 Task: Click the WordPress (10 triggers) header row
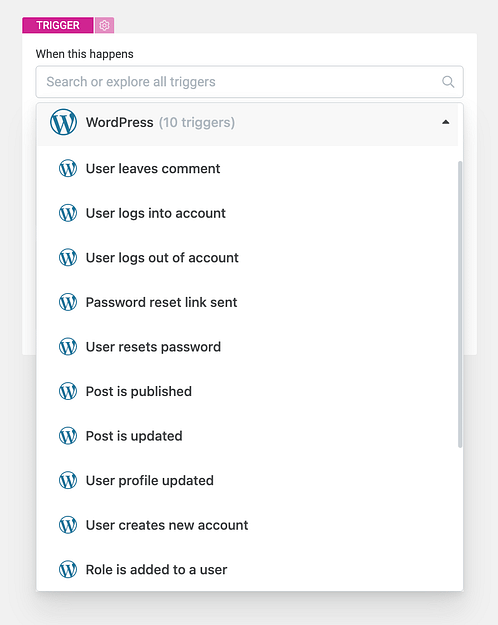tap(247, 122)
